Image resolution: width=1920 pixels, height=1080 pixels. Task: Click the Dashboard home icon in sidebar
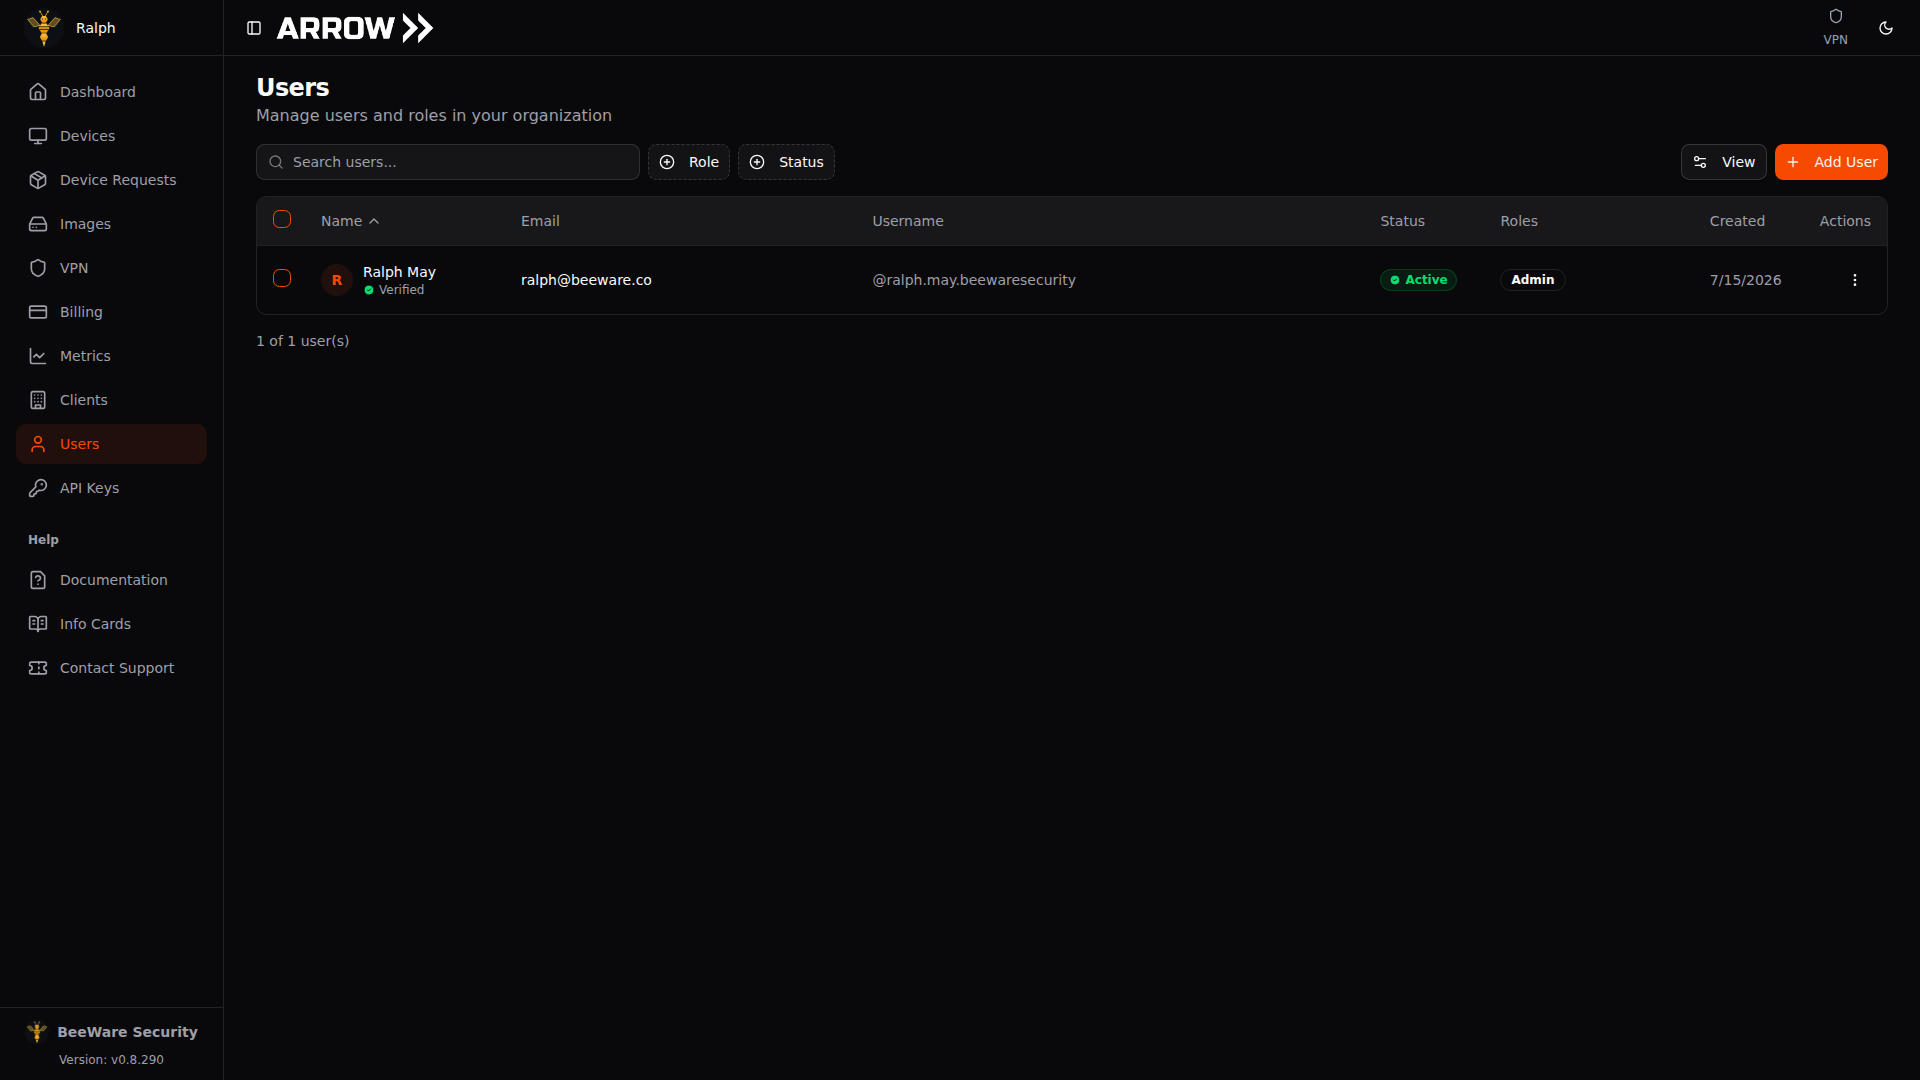pyautogui.click(x=38, y=92)
